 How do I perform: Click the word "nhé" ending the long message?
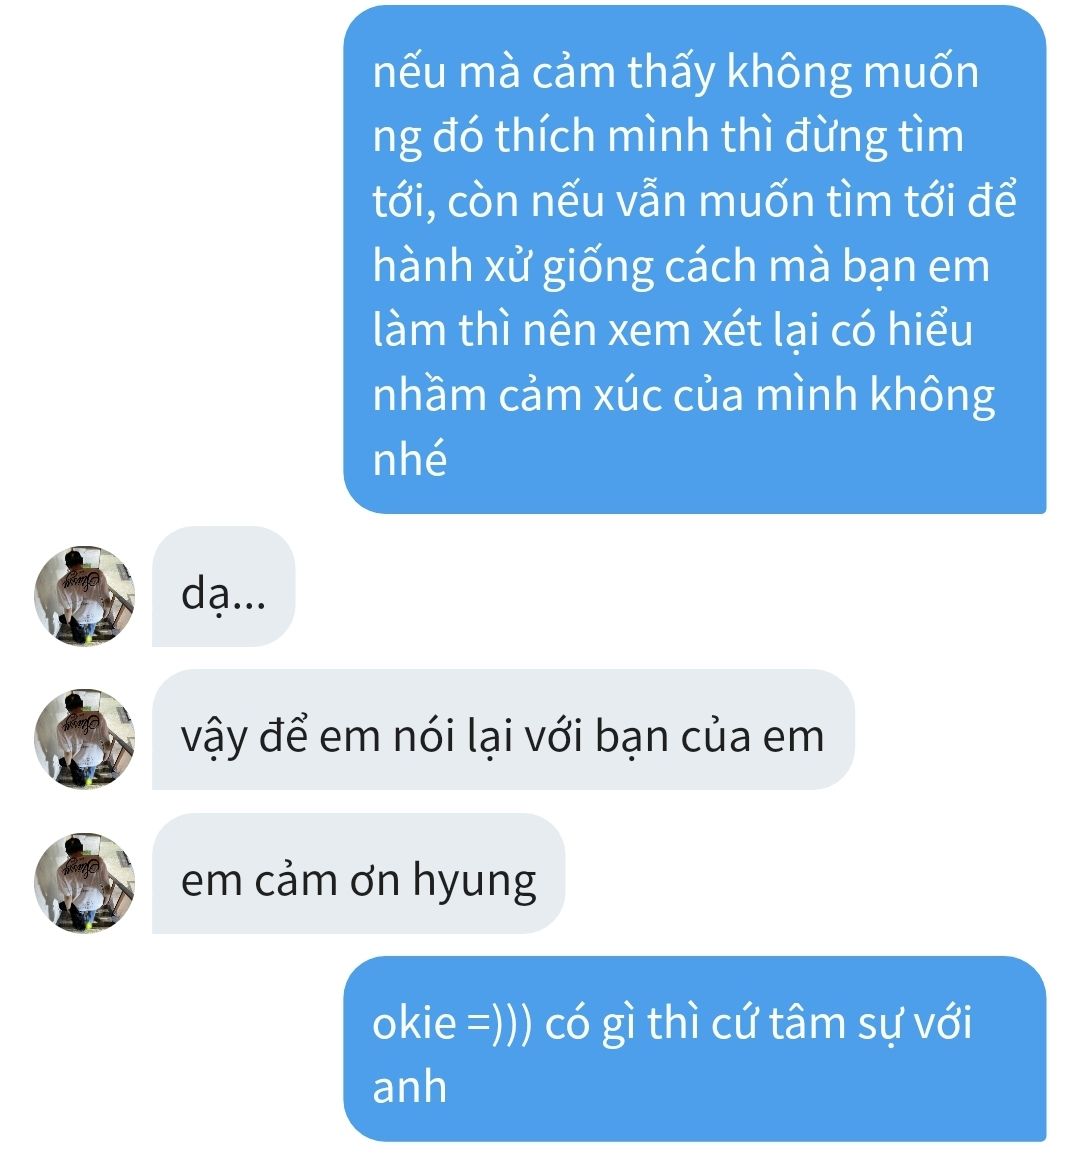tap(410, 458)
